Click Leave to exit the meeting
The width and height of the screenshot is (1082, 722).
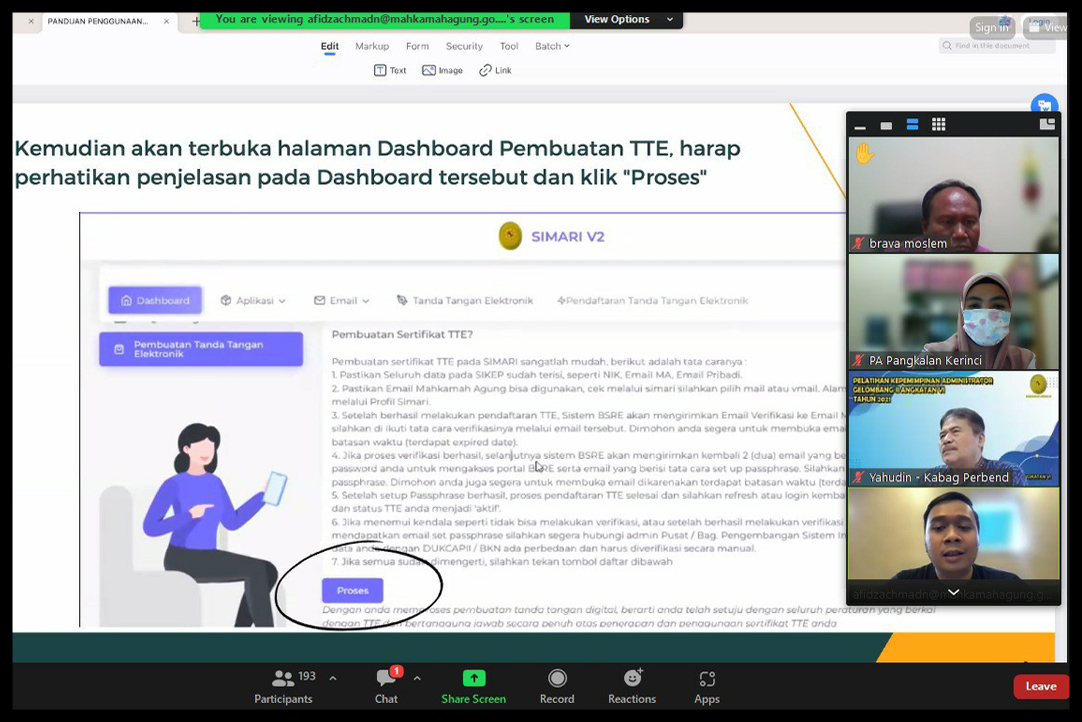[1040, 686]
